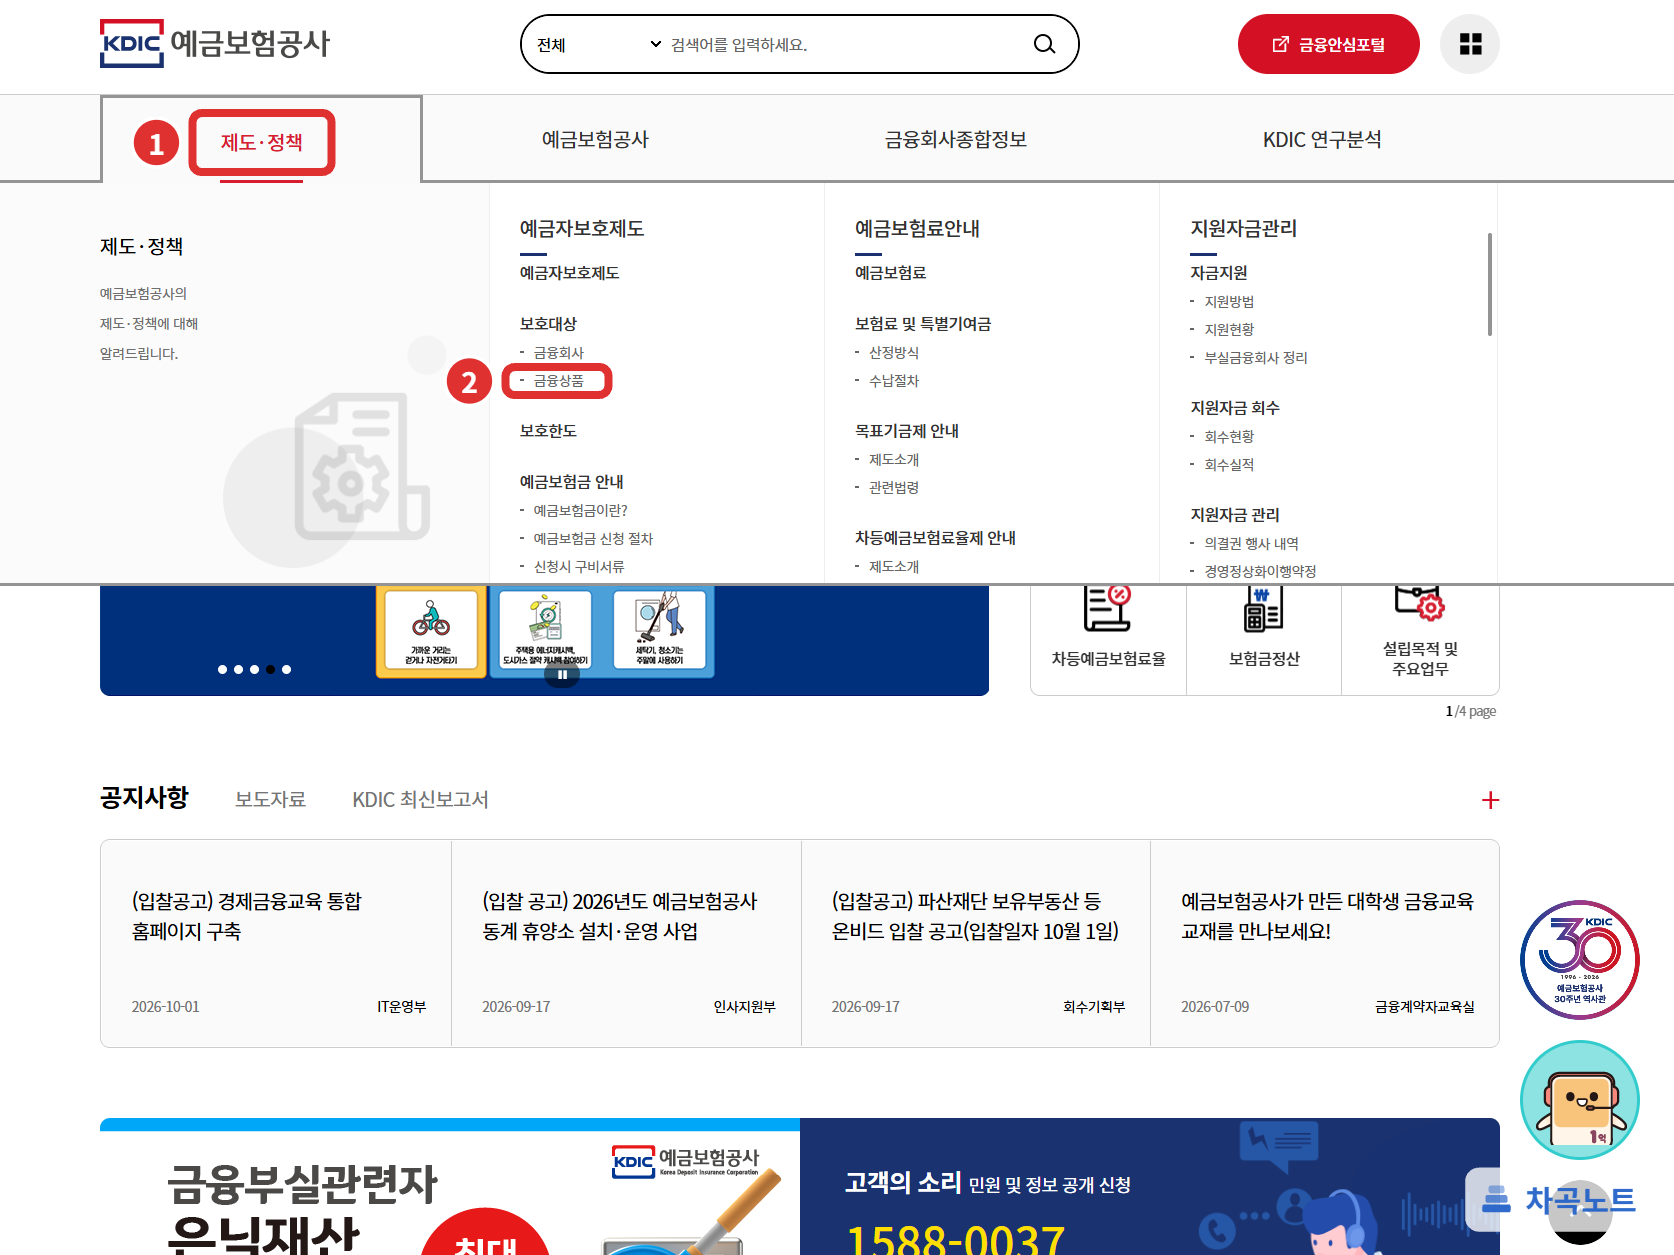Image resolution: width=1674 pixels, height=1255 pixels.
Task: Open 예금보험금이란? link
Action: (580, 511)
